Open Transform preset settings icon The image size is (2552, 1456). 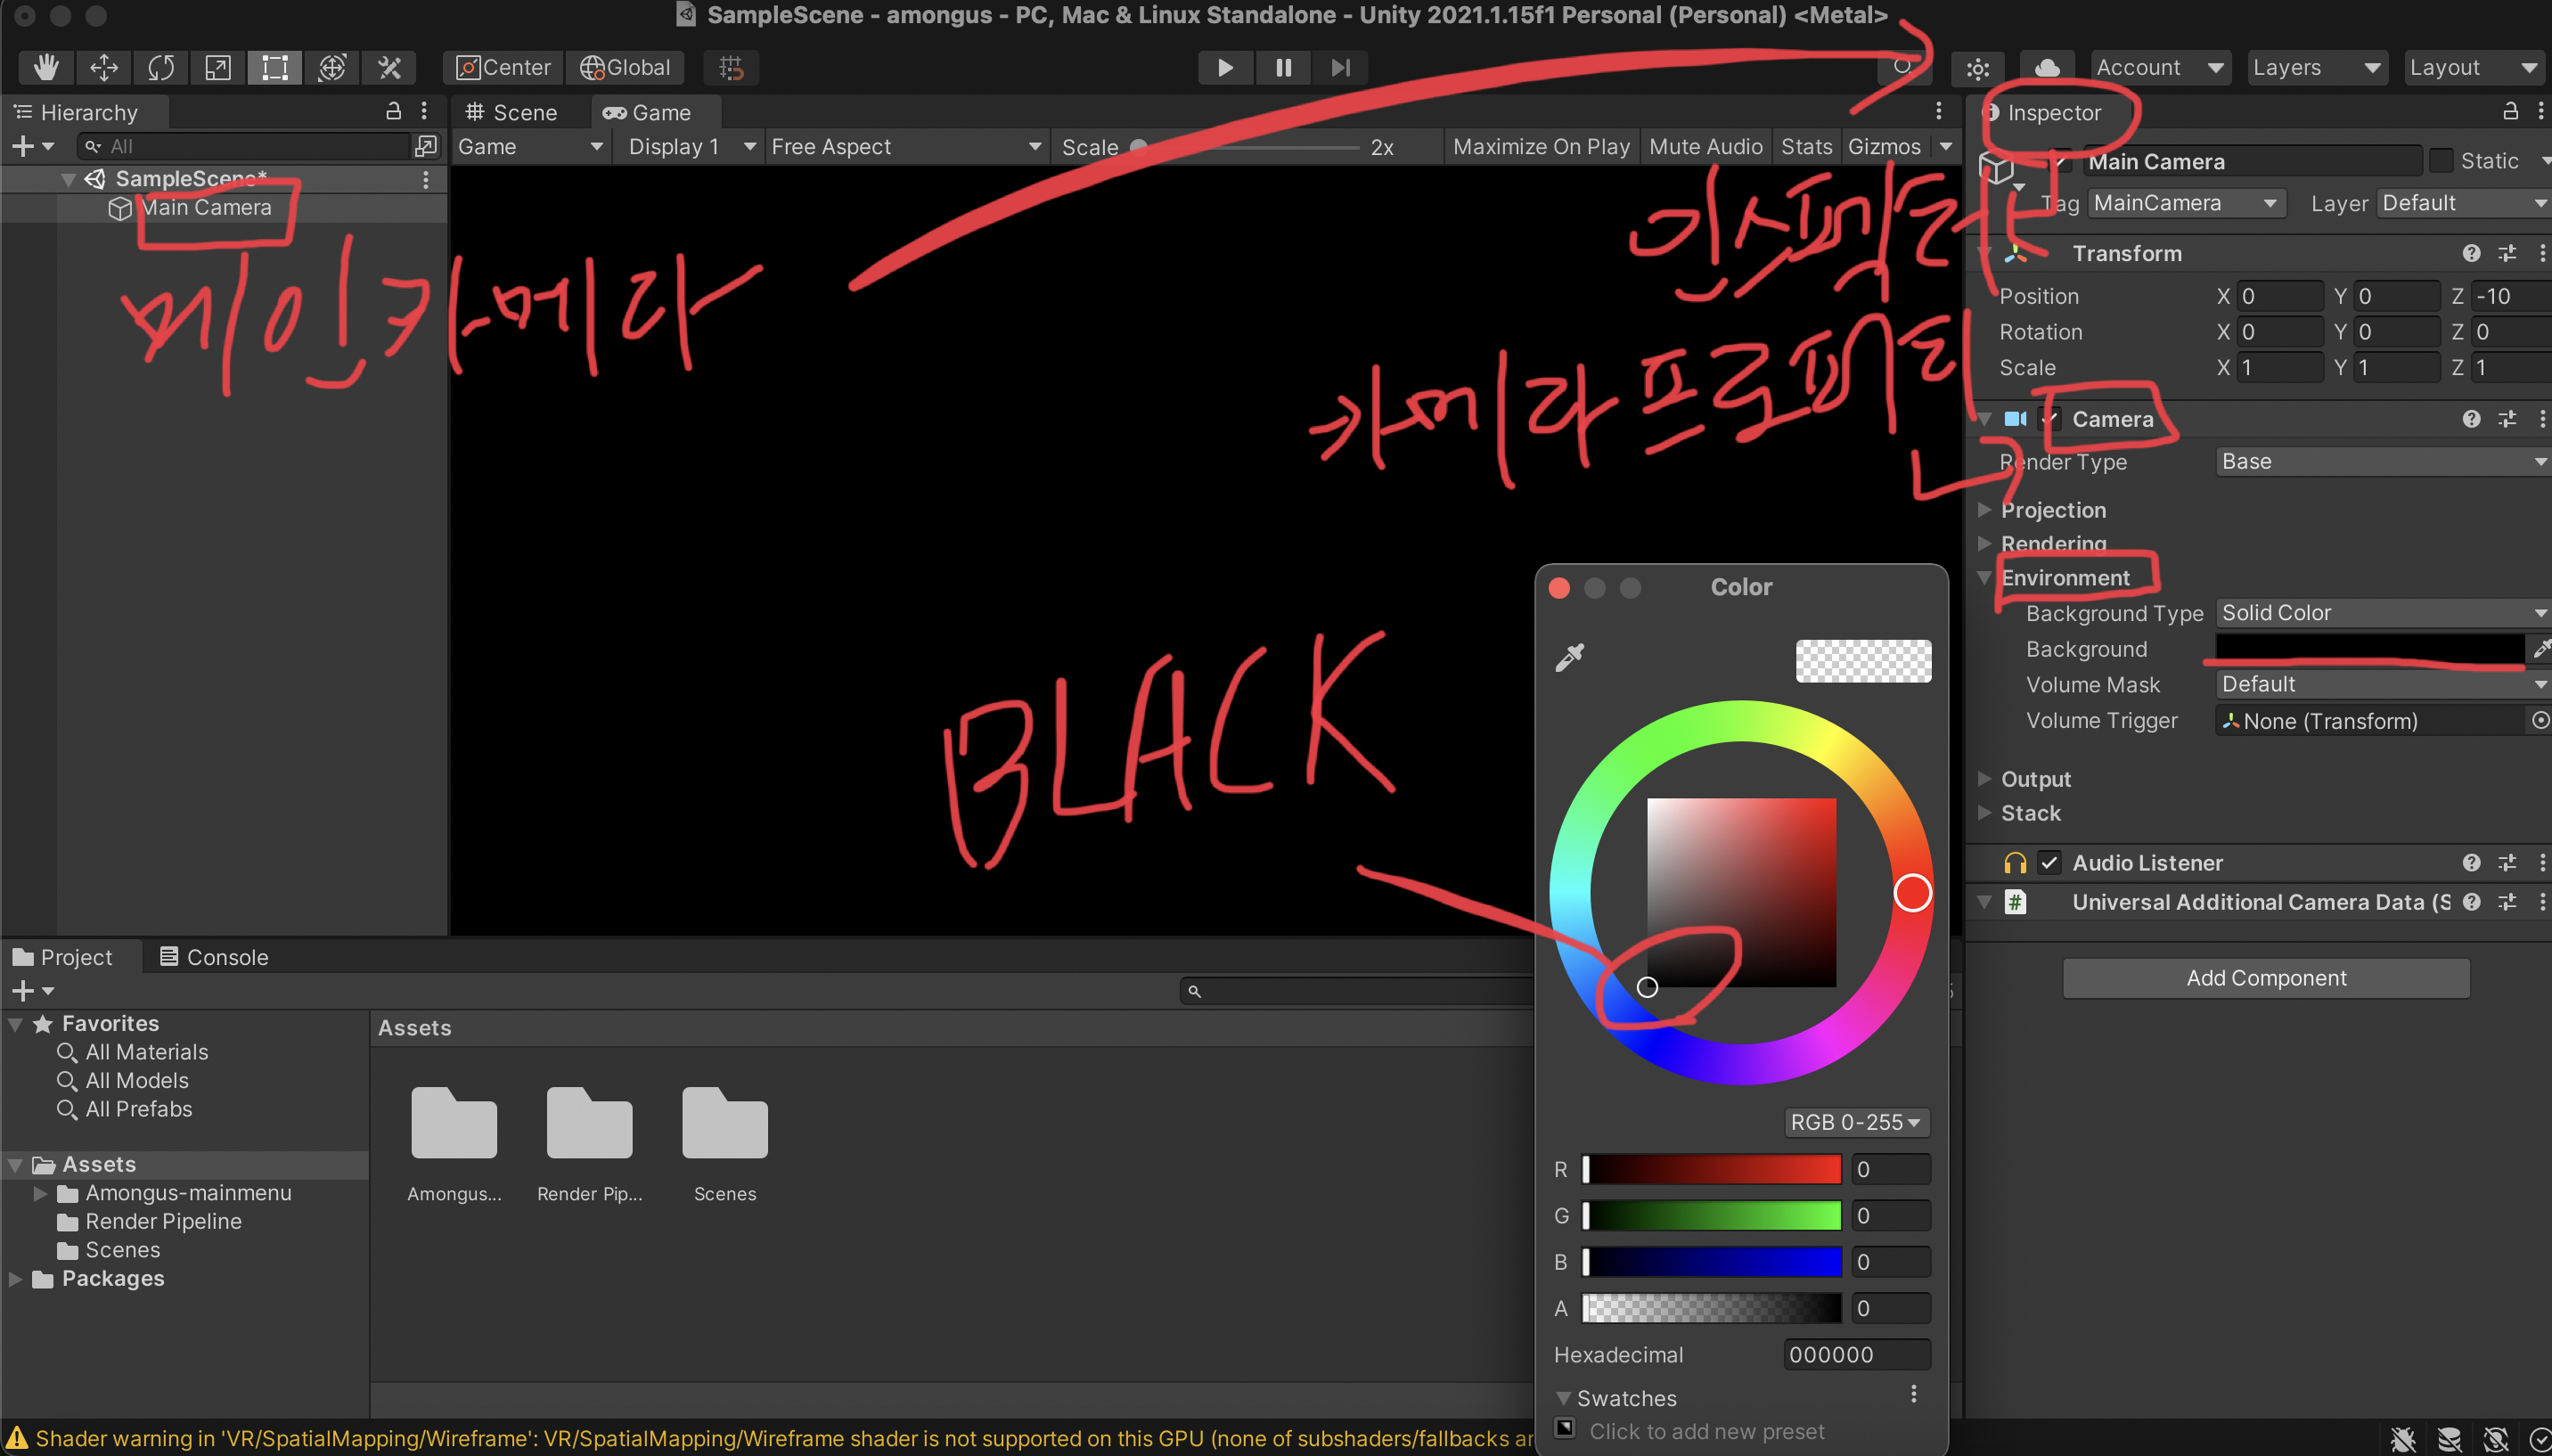(2506, 253)
